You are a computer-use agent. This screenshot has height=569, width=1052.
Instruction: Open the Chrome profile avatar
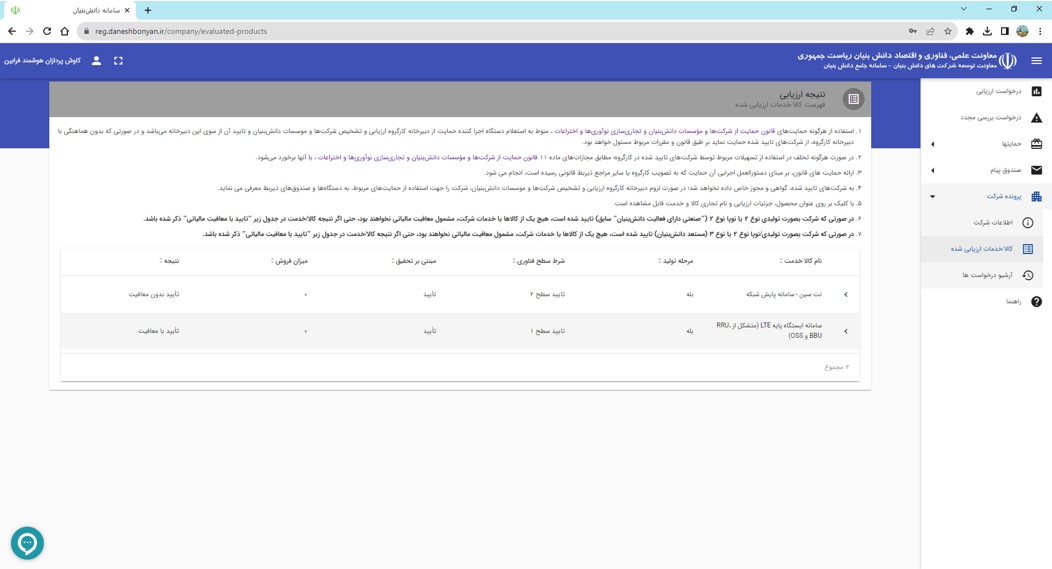(x=1022, y=31)
